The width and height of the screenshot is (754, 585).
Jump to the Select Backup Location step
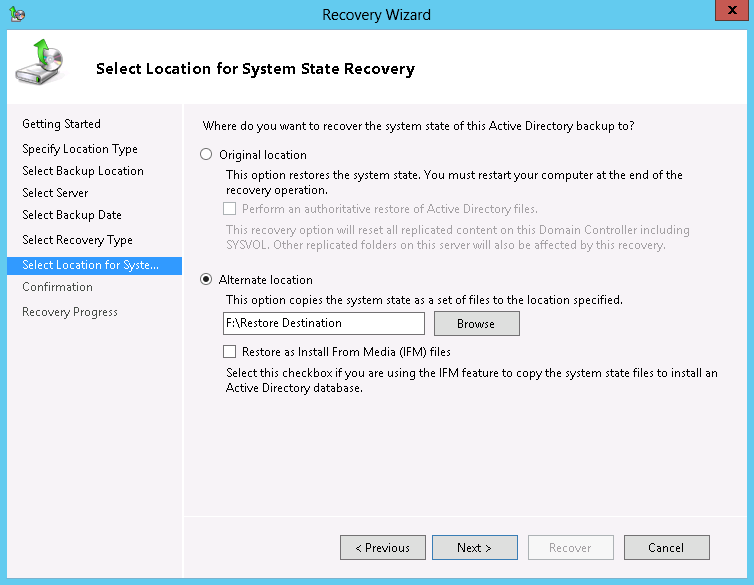click(x=83, y=171)
